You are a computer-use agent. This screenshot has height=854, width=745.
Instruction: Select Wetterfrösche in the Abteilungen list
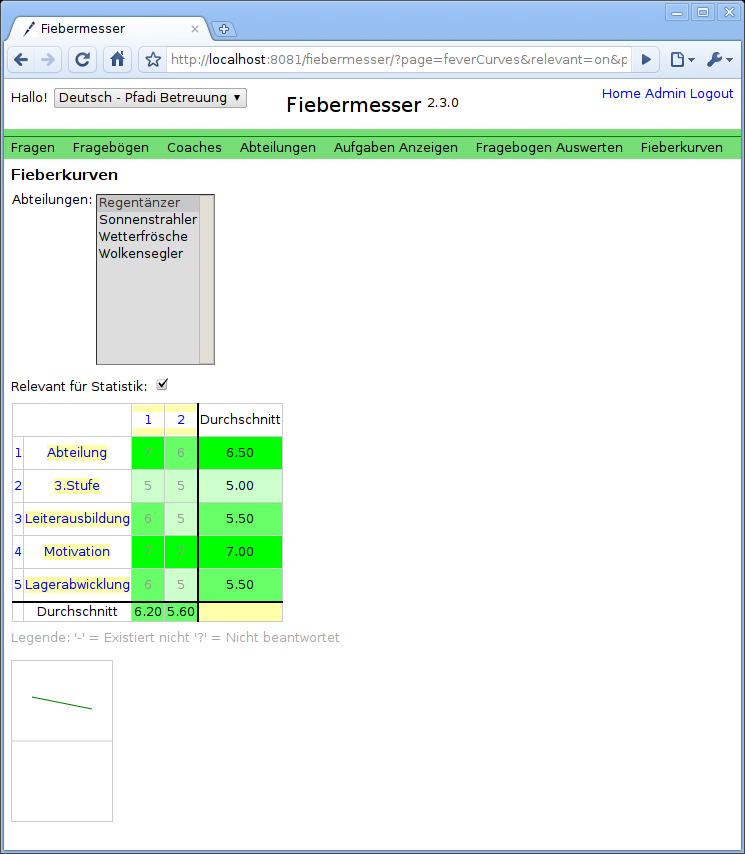click(143, 237)
